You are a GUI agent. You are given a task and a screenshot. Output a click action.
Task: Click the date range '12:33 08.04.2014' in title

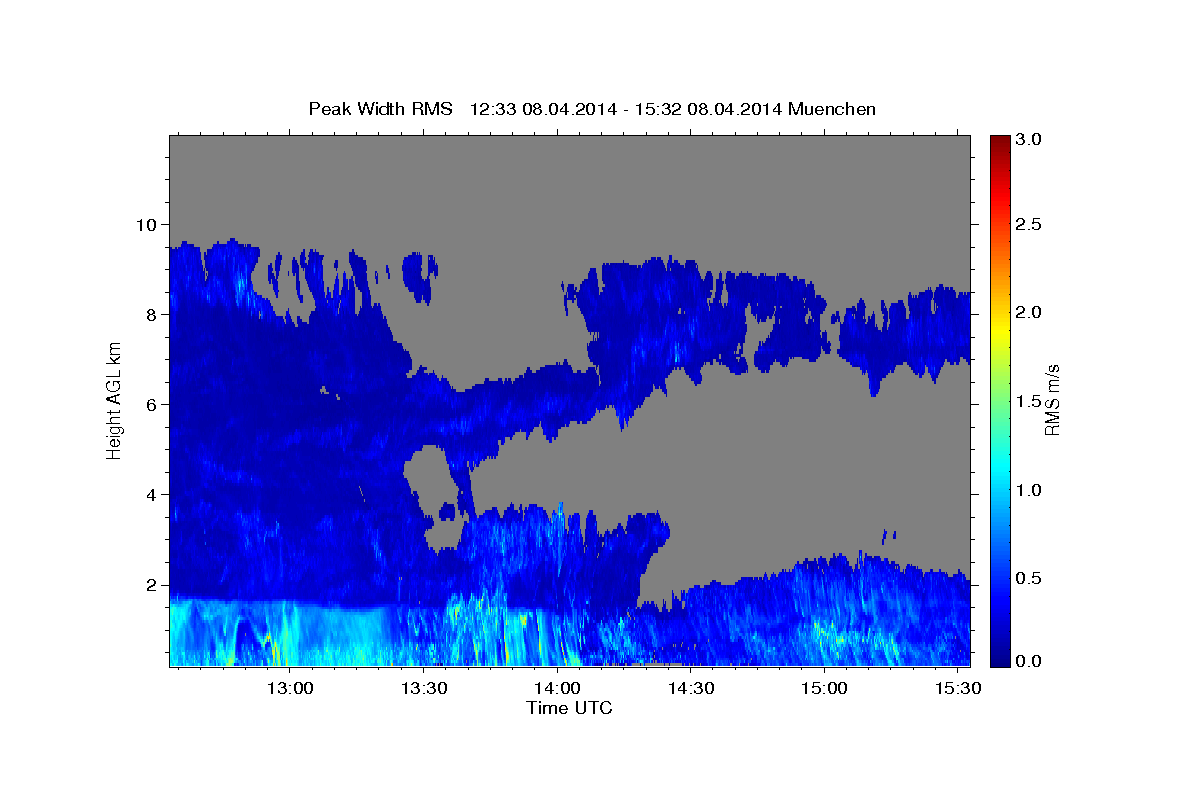543,109
